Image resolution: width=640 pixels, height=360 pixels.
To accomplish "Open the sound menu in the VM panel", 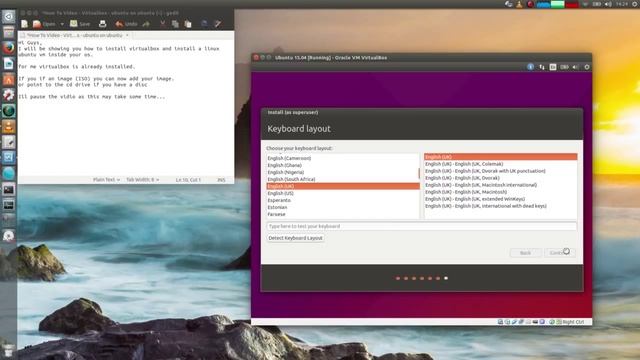I will click(576, 67).
